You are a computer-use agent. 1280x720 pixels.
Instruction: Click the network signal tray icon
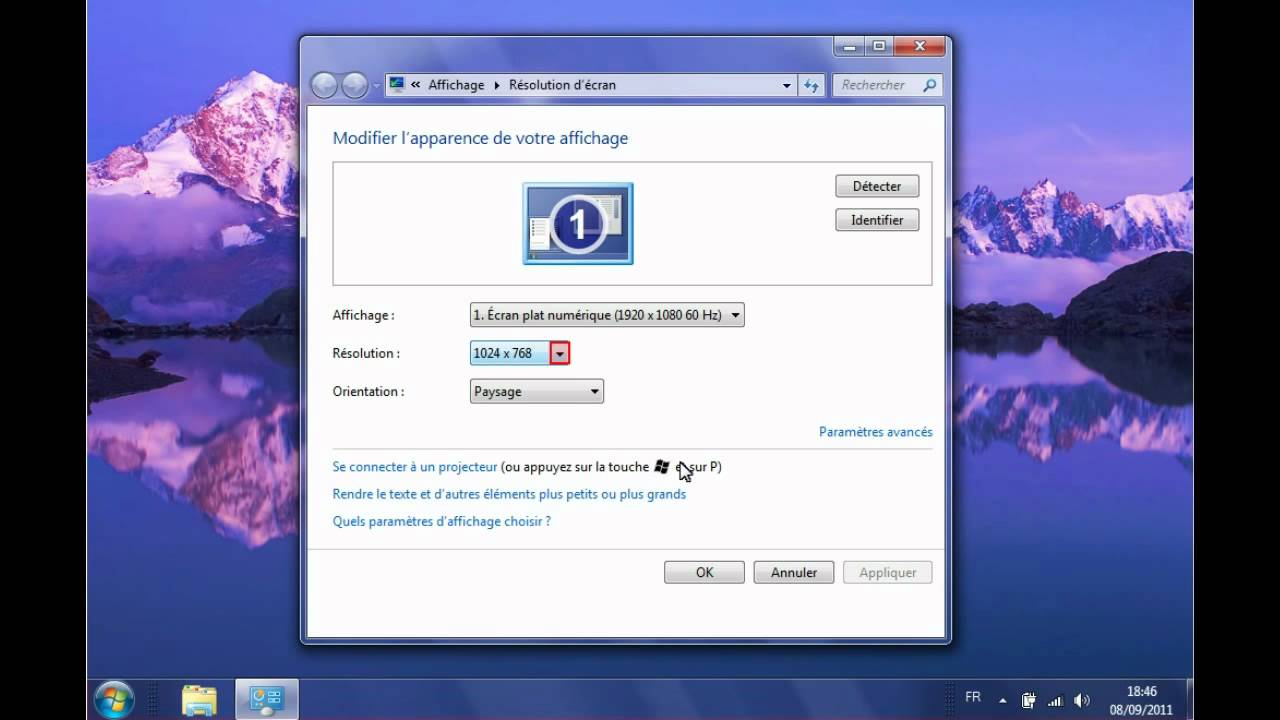pos(1056,699)
